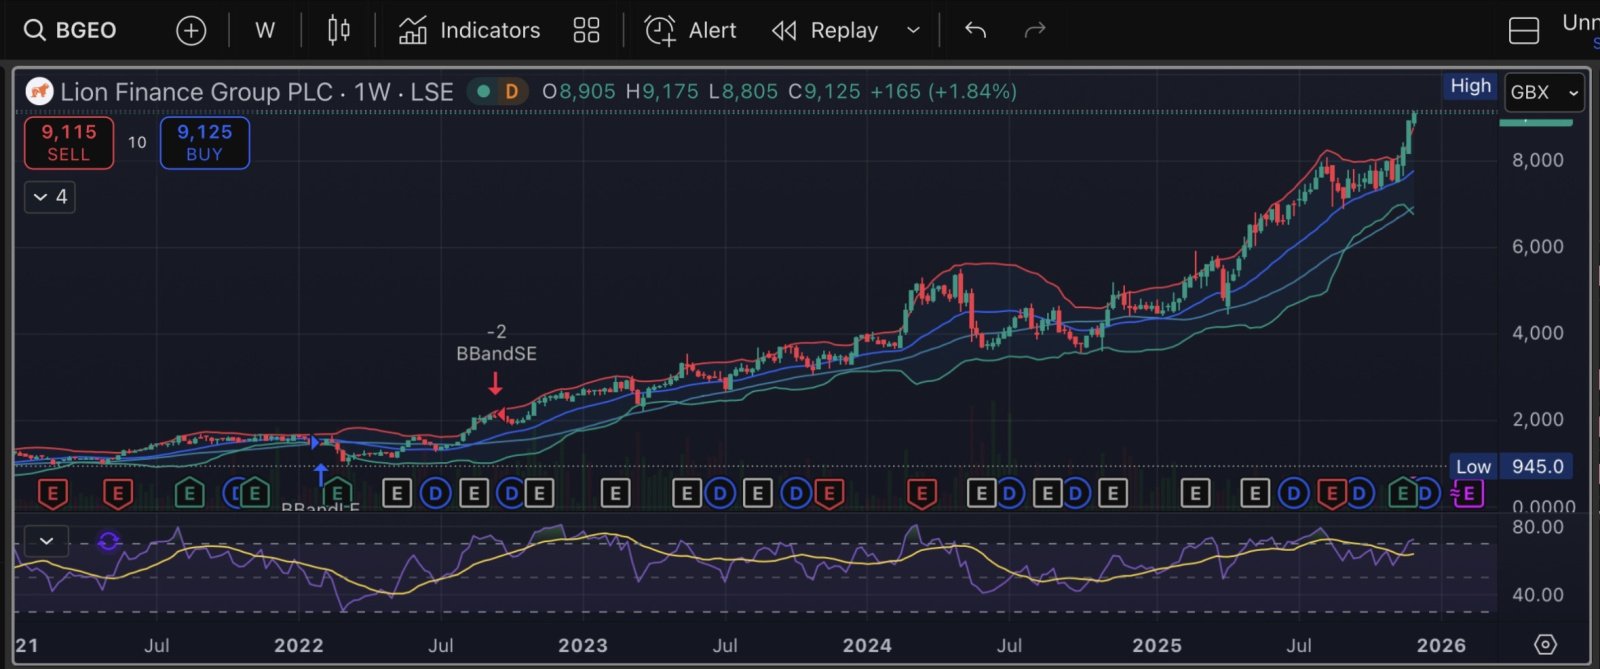Undo the last chart action

[975, 30]
